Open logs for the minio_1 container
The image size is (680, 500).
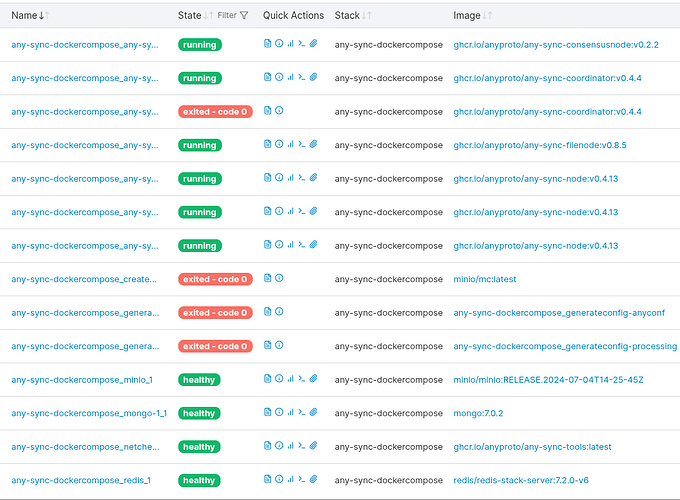268,379
